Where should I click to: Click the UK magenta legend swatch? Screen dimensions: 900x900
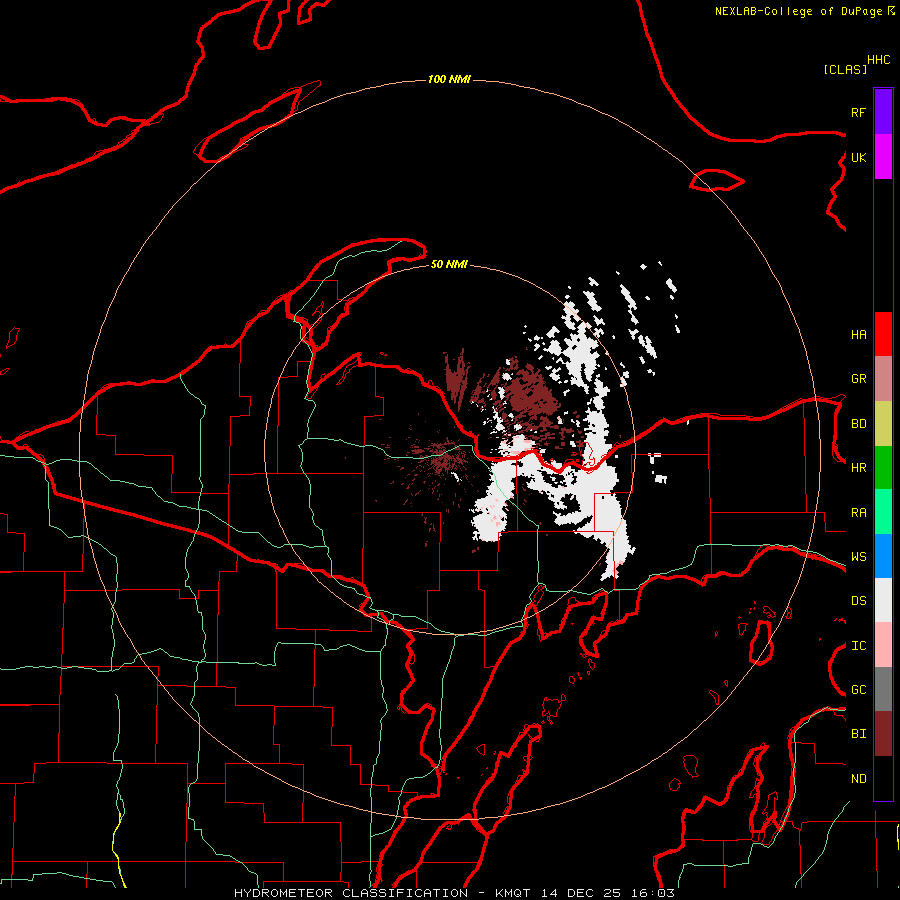pos(883,157)
